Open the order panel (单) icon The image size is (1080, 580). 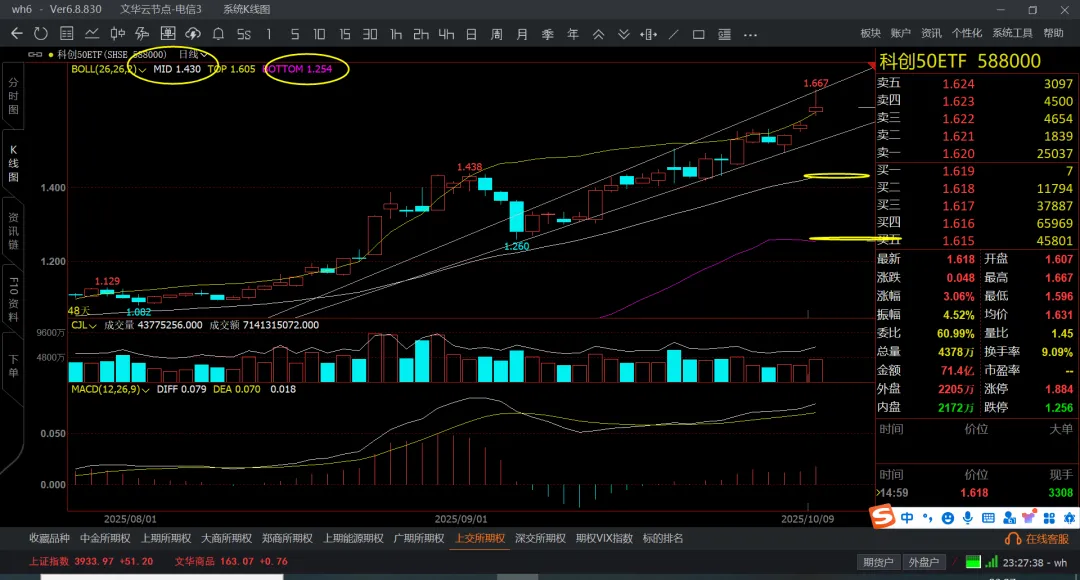pyautogui.click(x=167, y=34)
